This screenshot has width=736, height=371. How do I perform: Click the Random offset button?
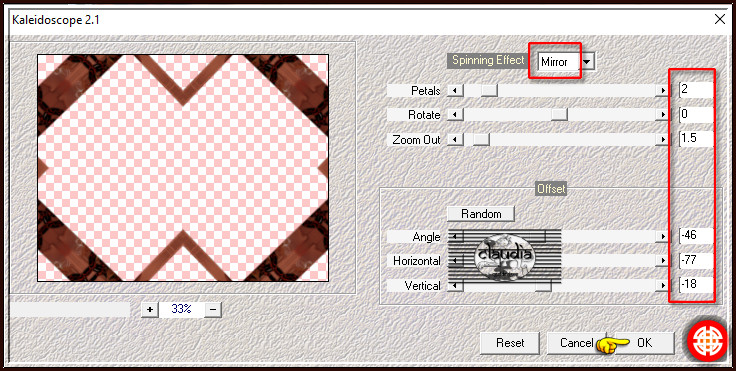coord(481,214)
